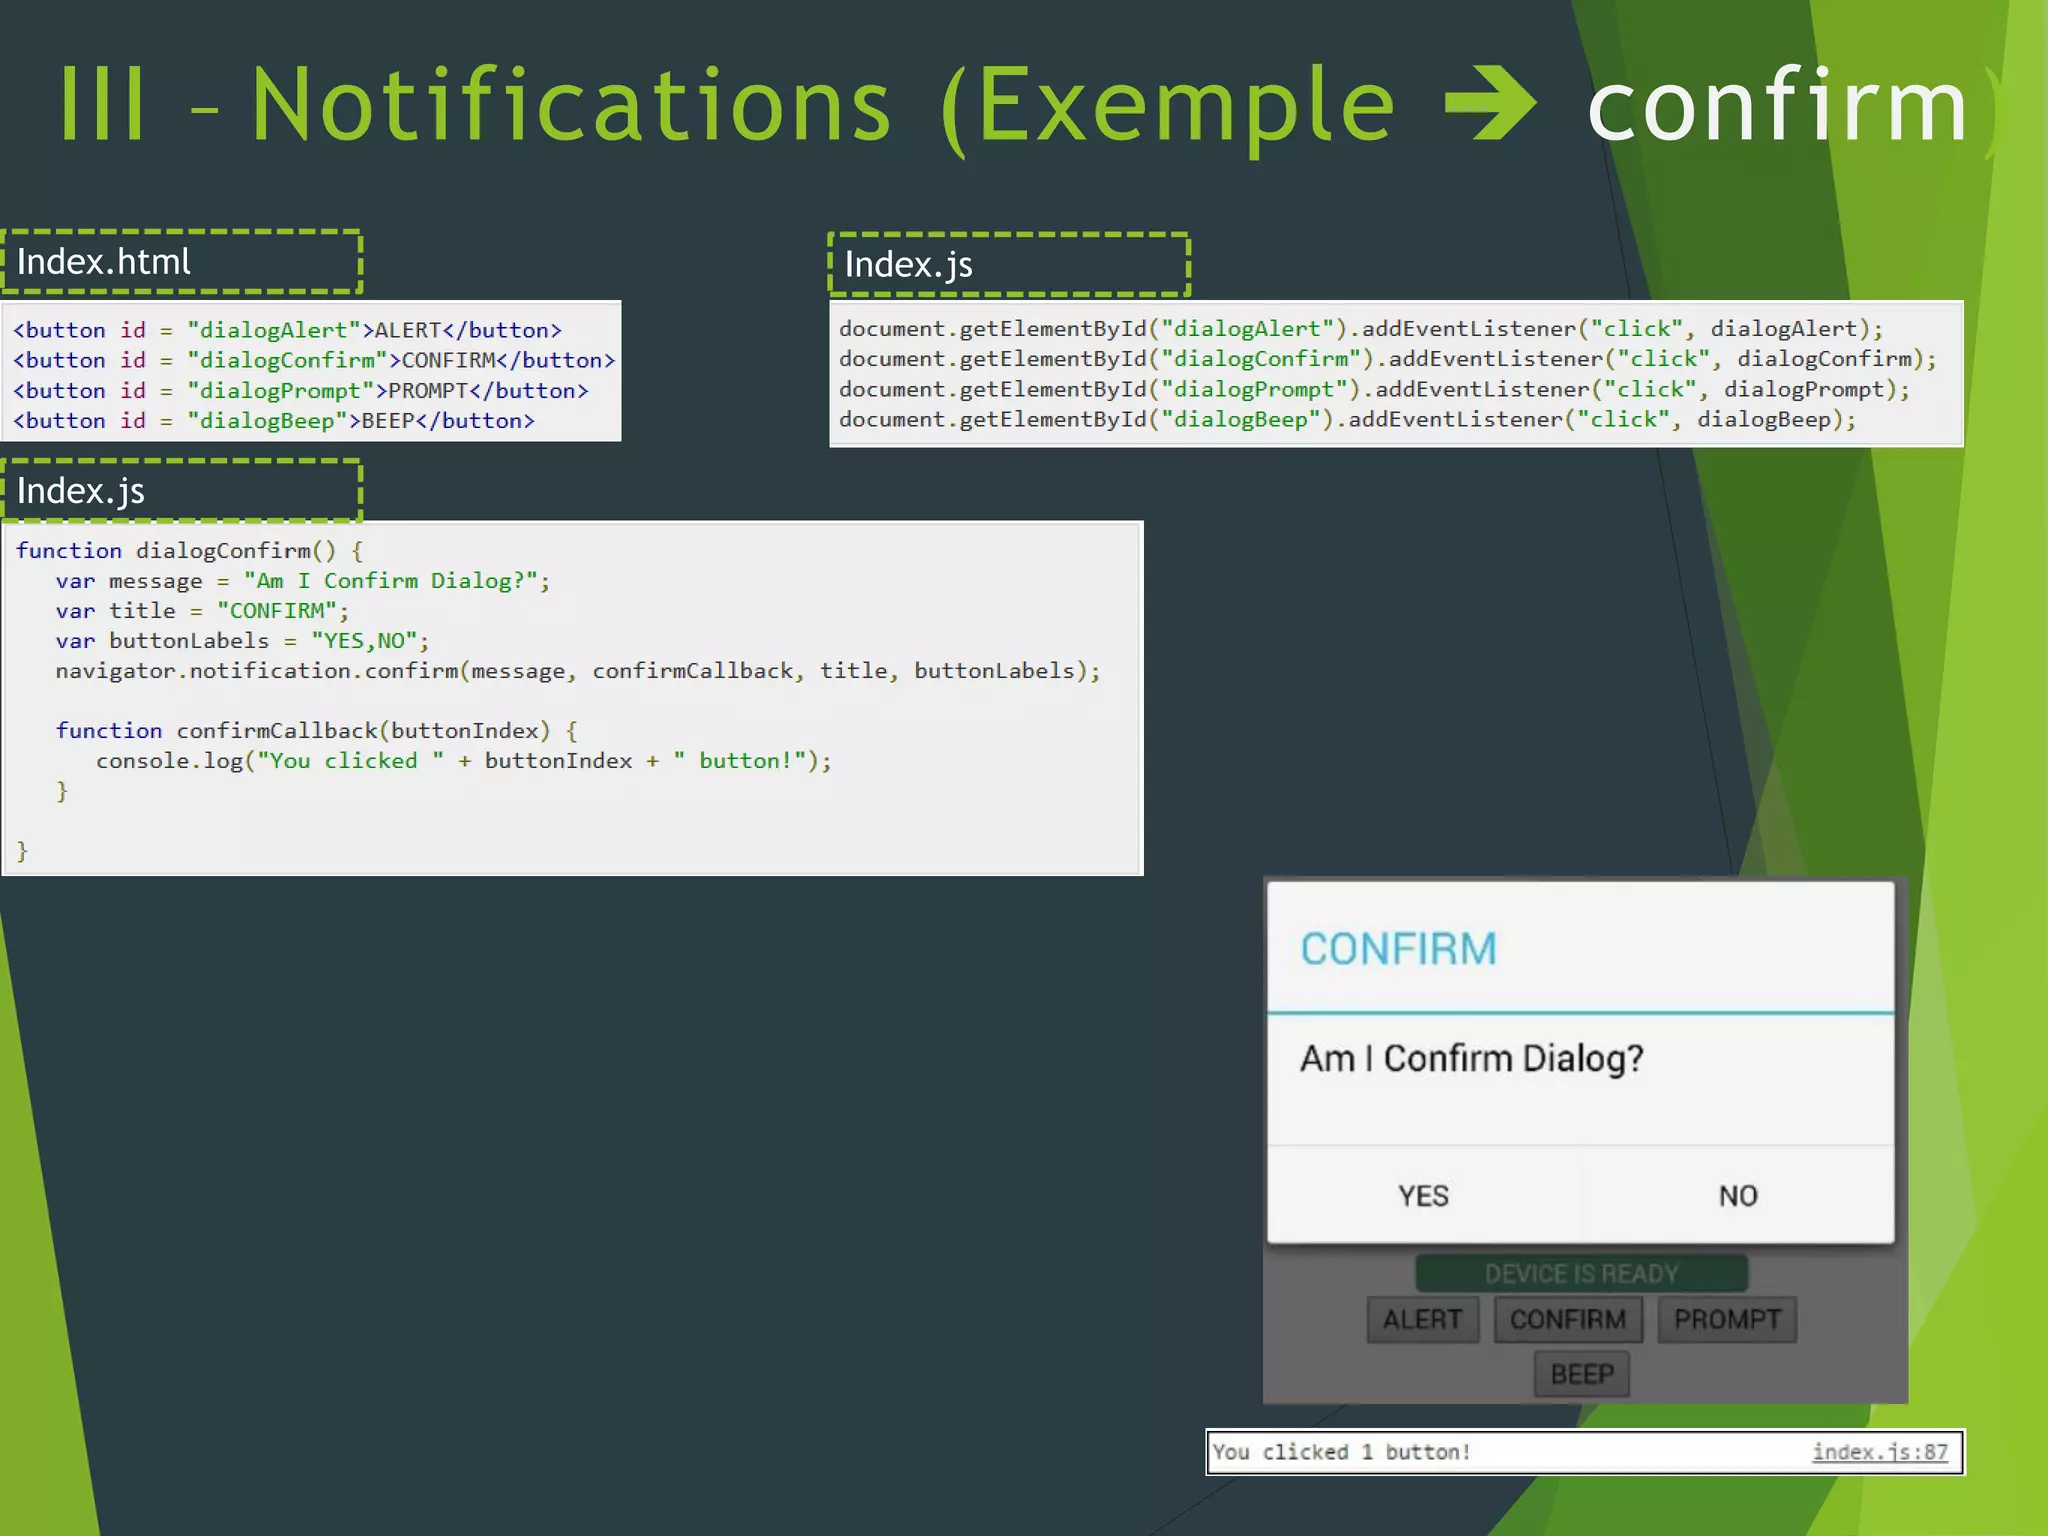Tap NO in the confirm dialog
The height and width of the screenshot is (1536, 2048).
(x=1738, y=1195)
